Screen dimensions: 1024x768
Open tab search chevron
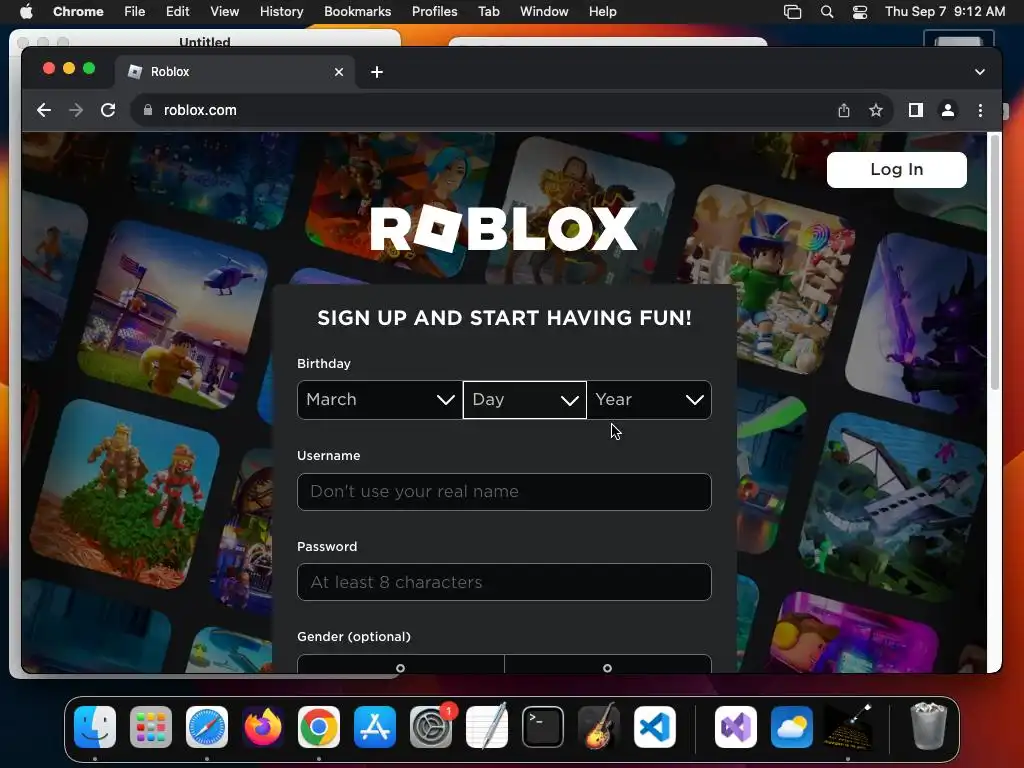980,72
